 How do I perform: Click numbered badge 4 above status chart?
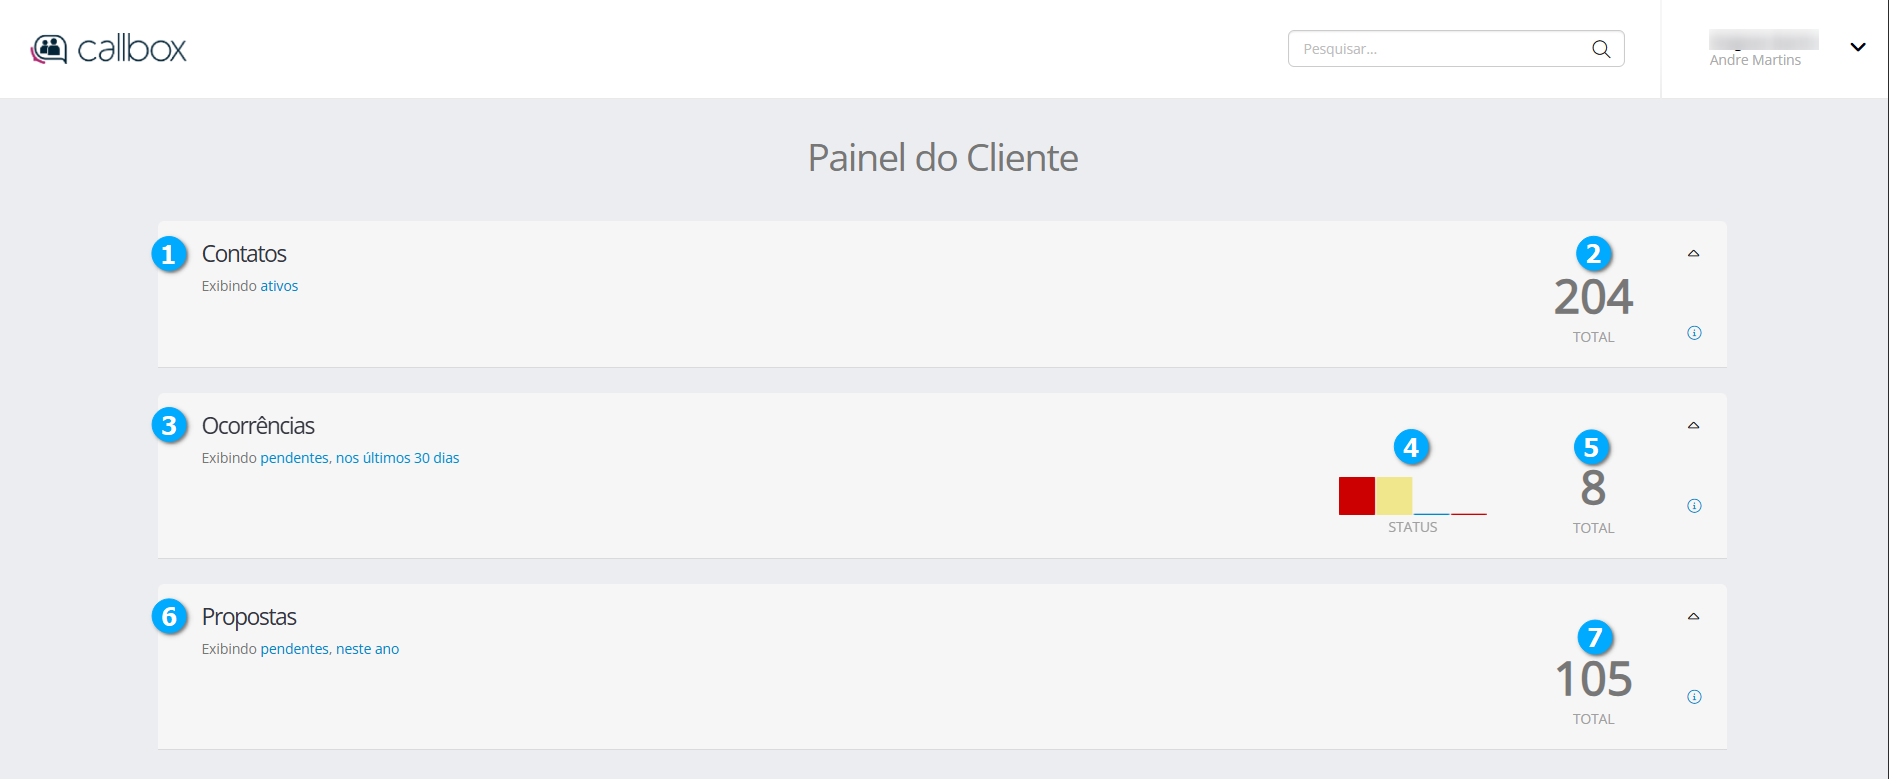1411,447
